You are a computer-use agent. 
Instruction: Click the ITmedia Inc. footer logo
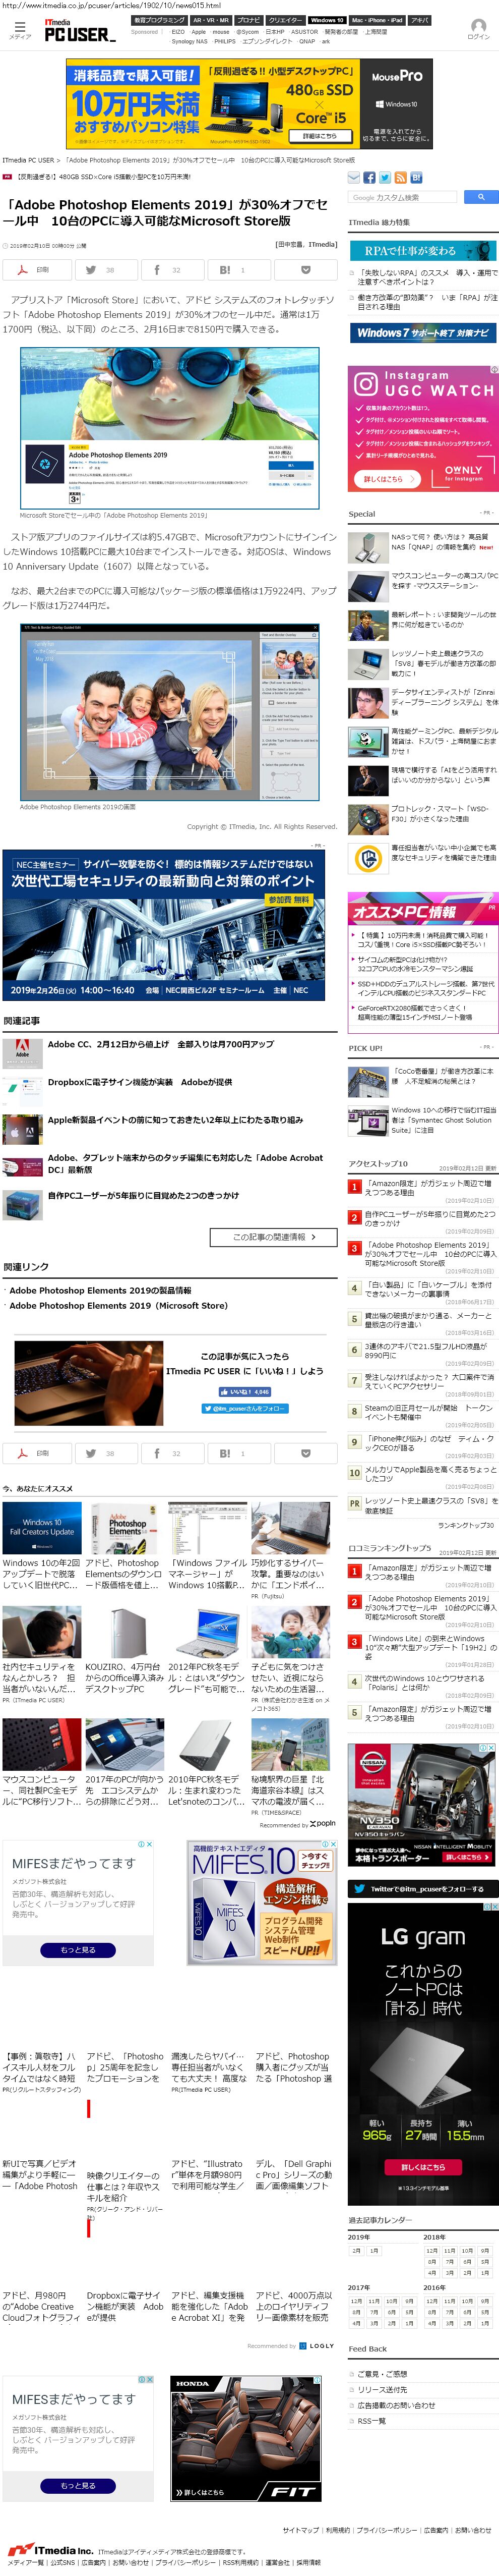[x=50, y=2550]
